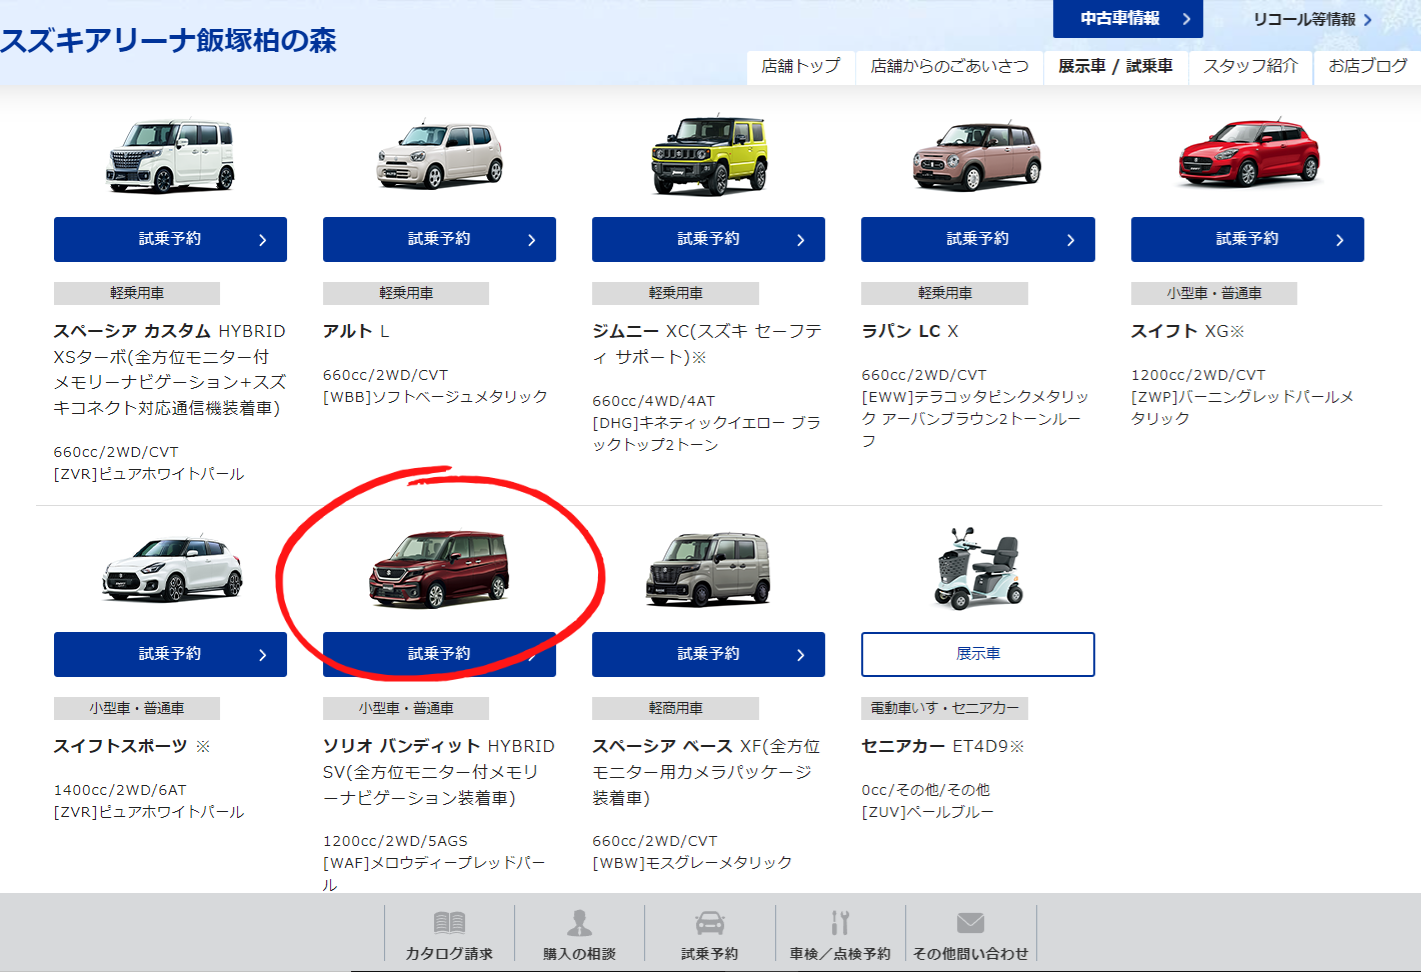Click the dark red Solio Bandit image

[x=439, y=569]
